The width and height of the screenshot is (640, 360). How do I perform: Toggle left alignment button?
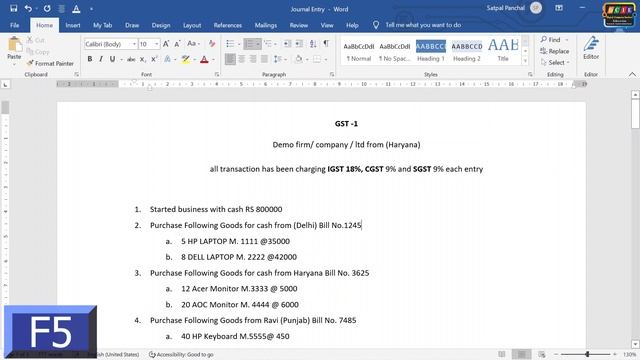tap(230, 60)
